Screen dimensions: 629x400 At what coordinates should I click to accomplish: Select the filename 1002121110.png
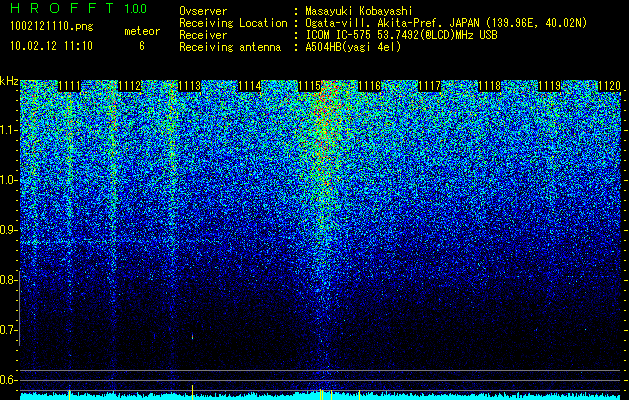click(x=52, y=27)
